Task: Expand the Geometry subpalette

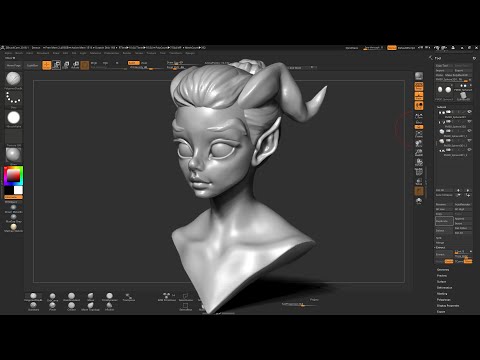Action: pos(443,270)
